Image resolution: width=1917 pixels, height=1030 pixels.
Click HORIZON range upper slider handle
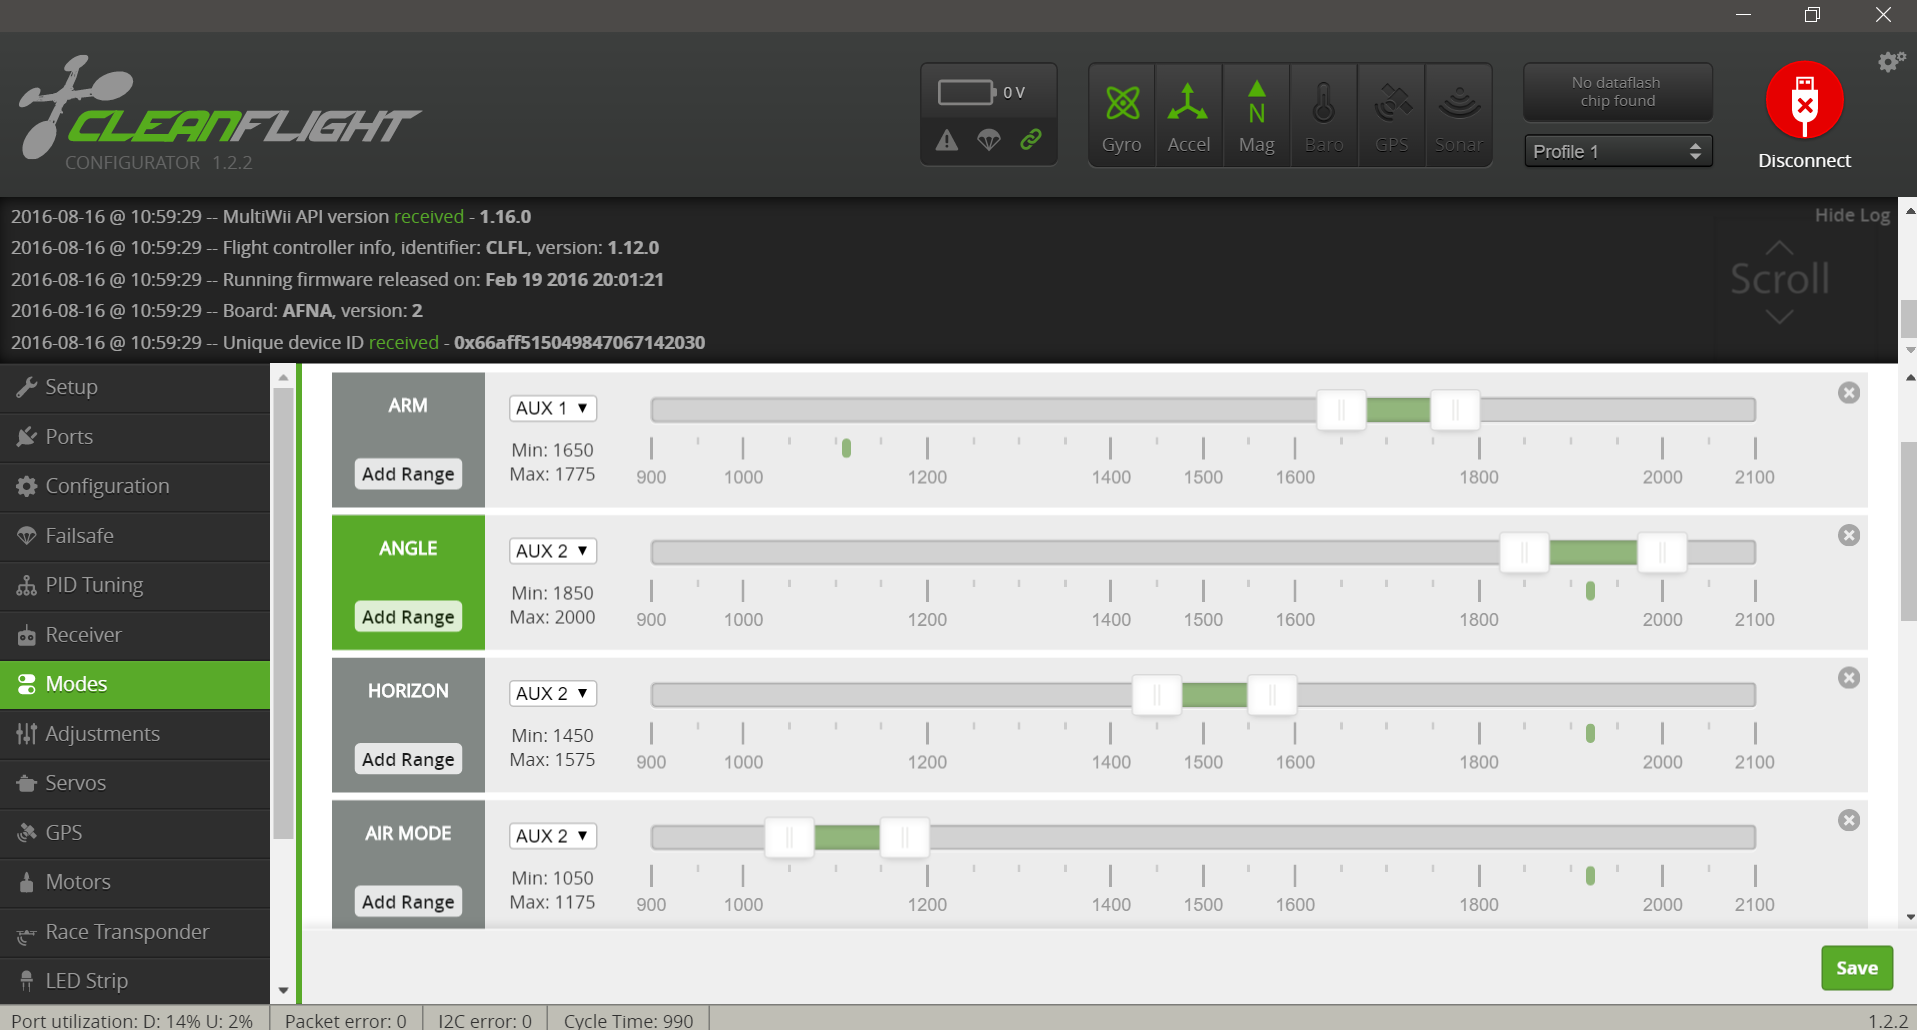[x=1272, y=694]
